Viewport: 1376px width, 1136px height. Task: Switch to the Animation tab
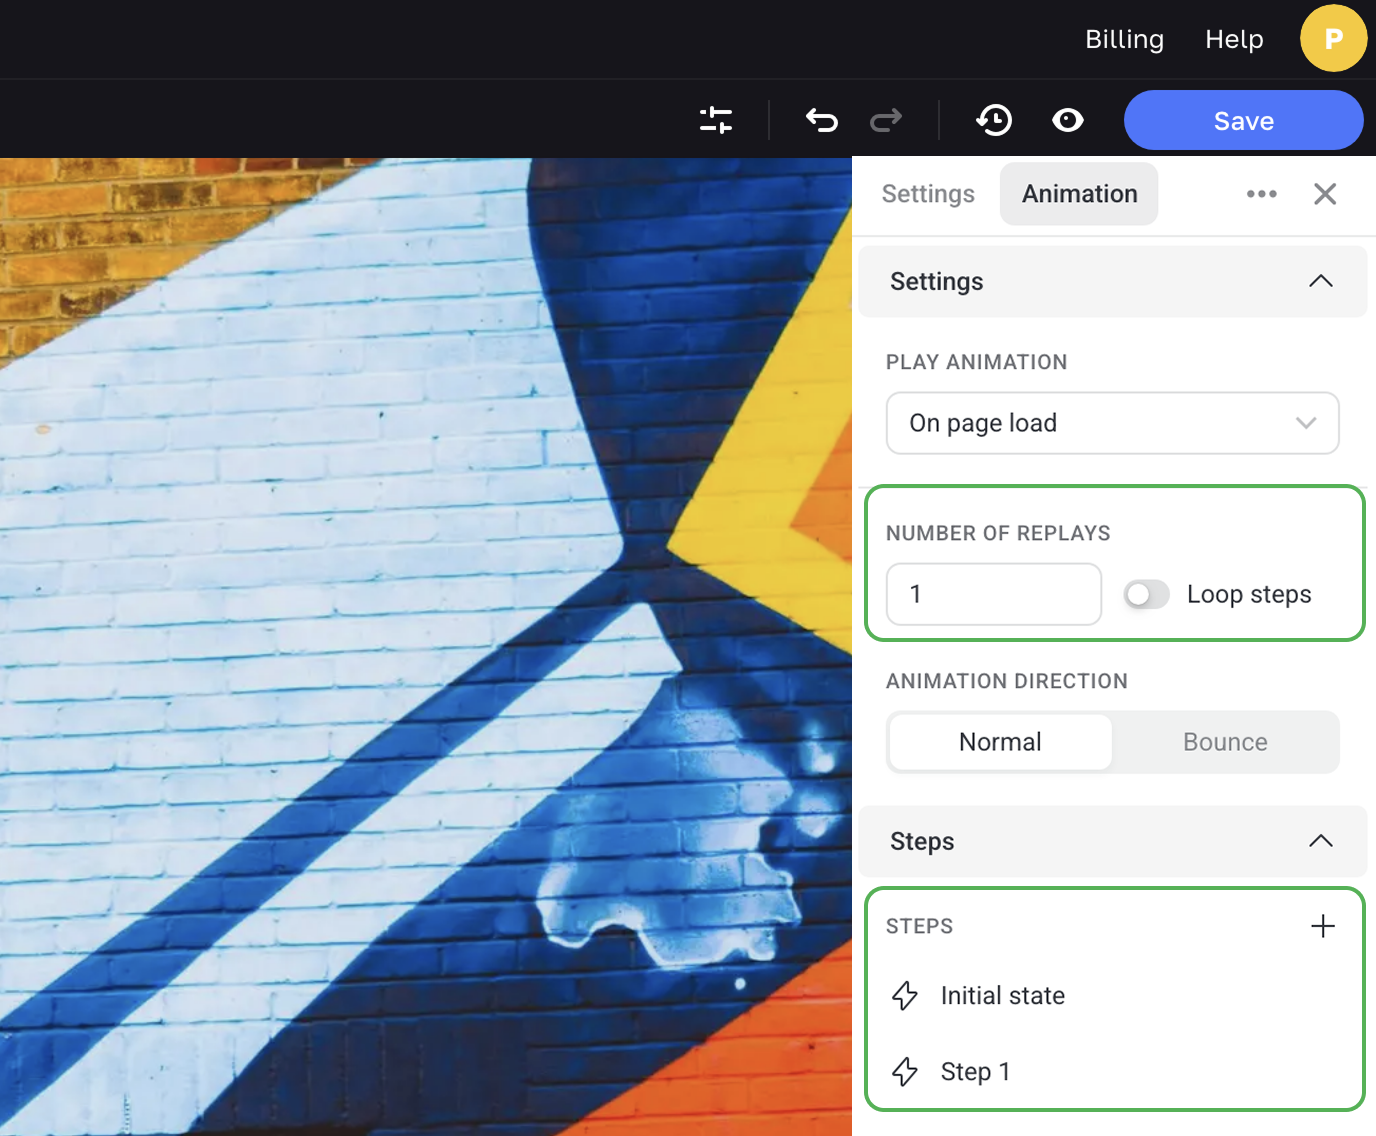coord(1079,194)
